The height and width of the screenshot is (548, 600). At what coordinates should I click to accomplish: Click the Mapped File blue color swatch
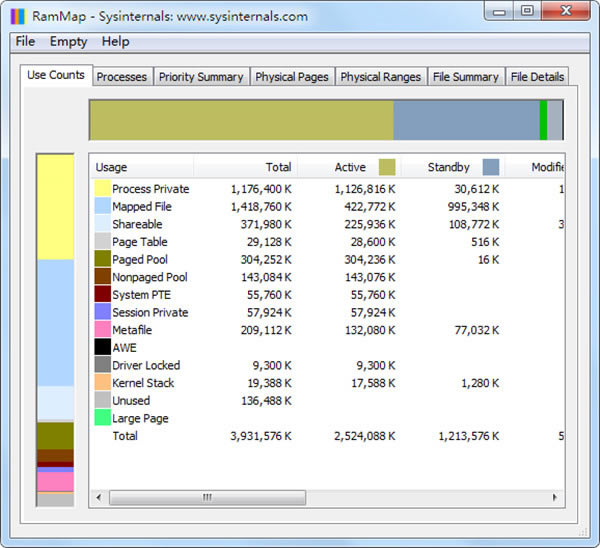[102, 207]
